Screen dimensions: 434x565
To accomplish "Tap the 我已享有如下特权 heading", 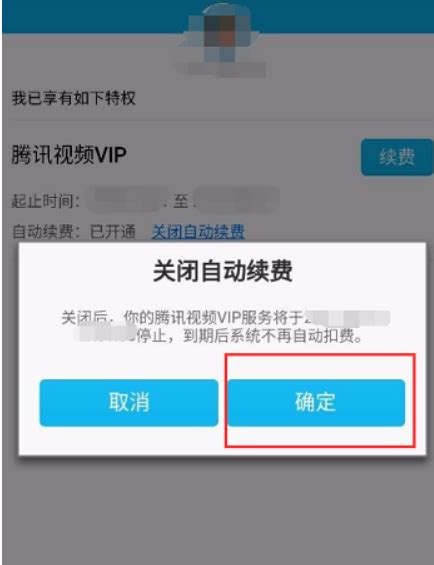I will [x=74, y=98].
